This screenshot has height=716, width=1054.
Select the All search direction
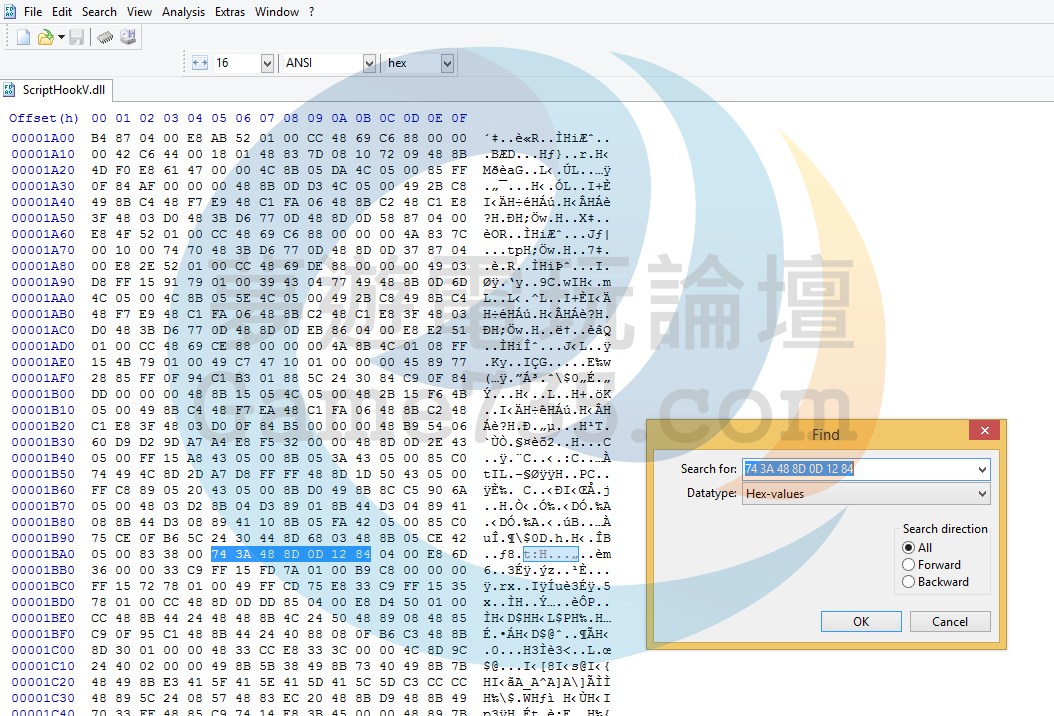[909, 548]
